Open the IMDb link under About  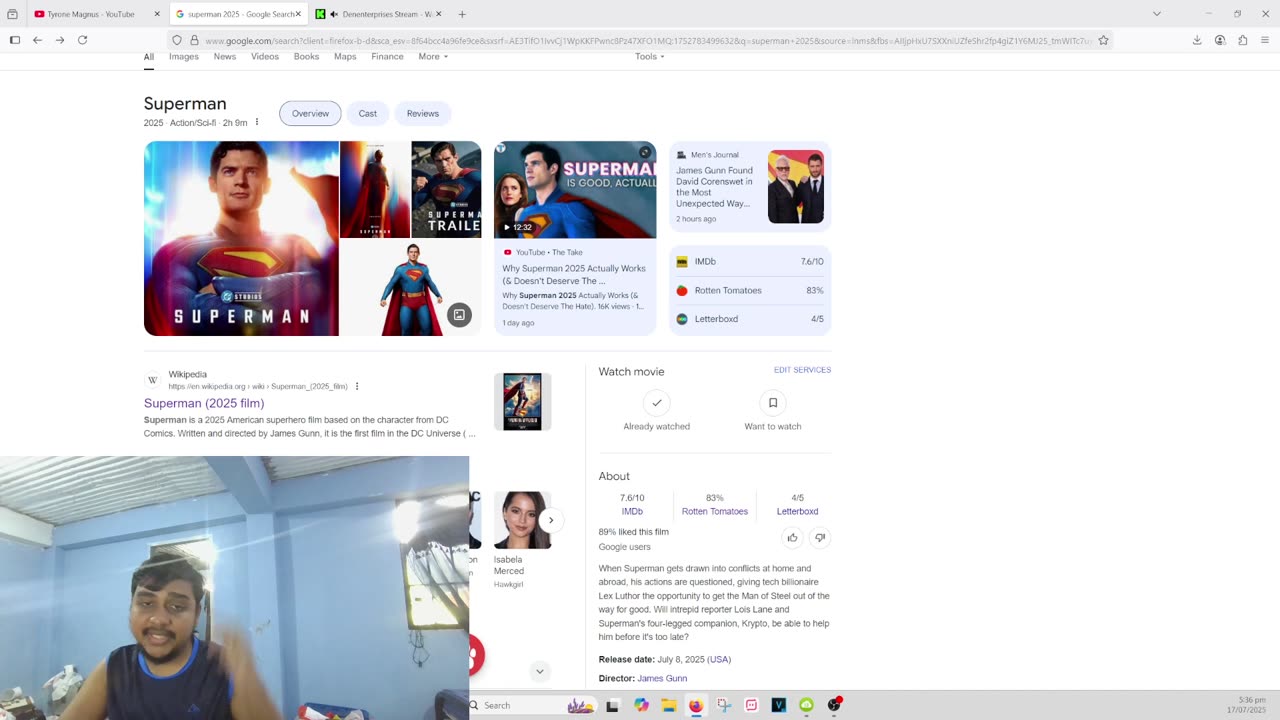[x=632, y=511]
